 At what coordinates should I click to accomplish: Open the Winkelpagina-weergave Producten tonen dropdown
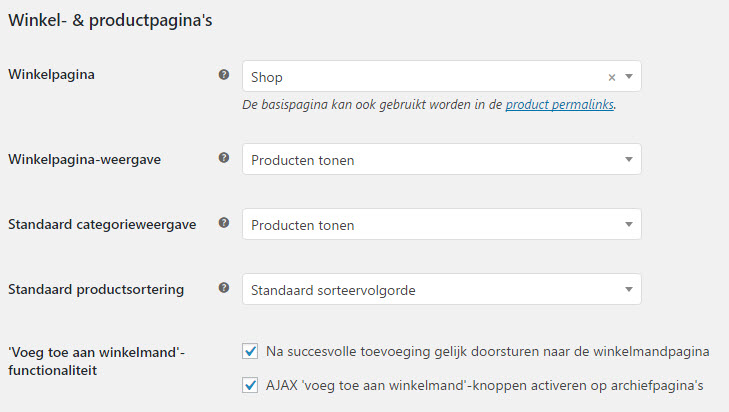click(442, 159)
